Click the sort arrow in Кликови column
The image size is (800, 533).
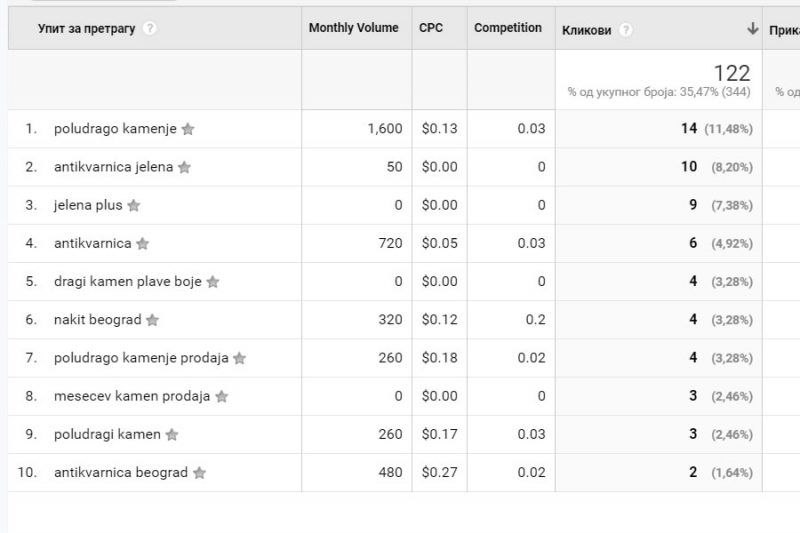click(x=752, y=29)
